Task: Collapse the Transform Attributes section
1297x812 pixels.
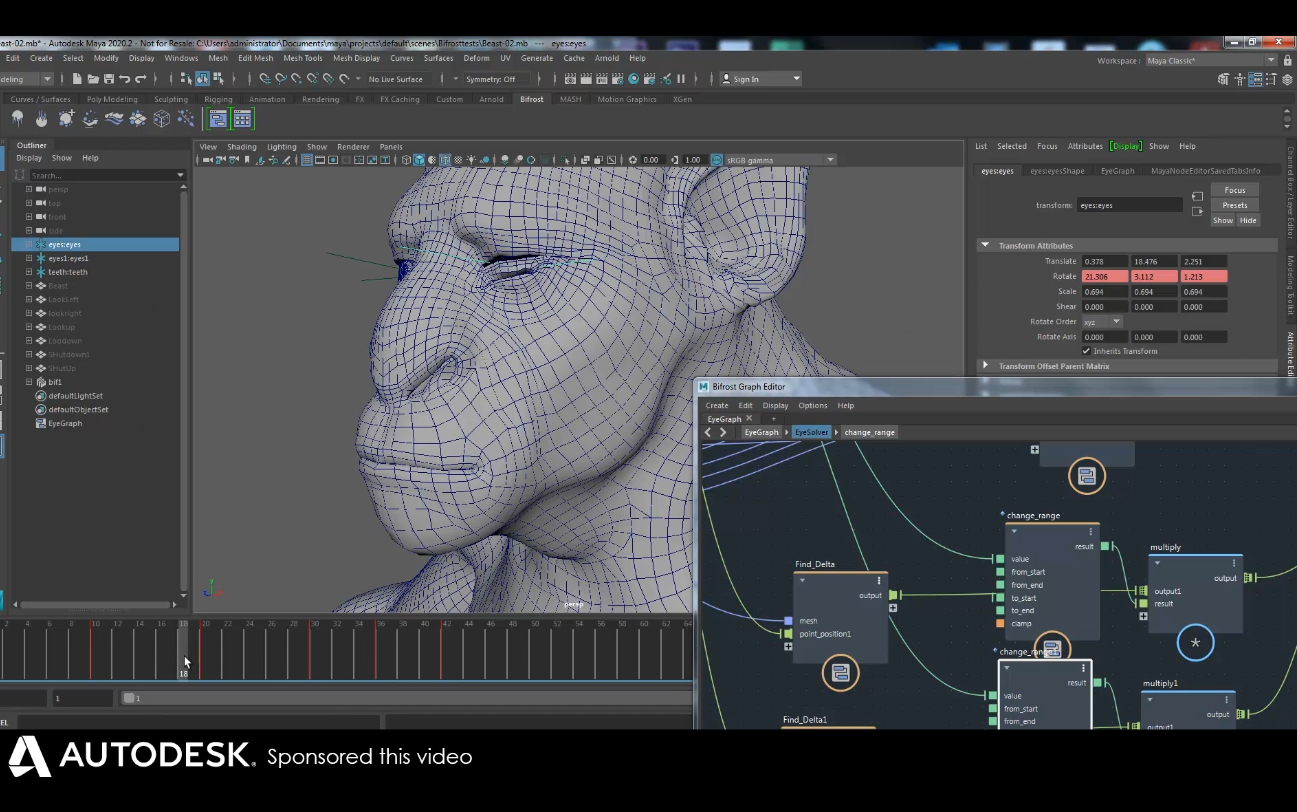Action: tap(985, 245)
